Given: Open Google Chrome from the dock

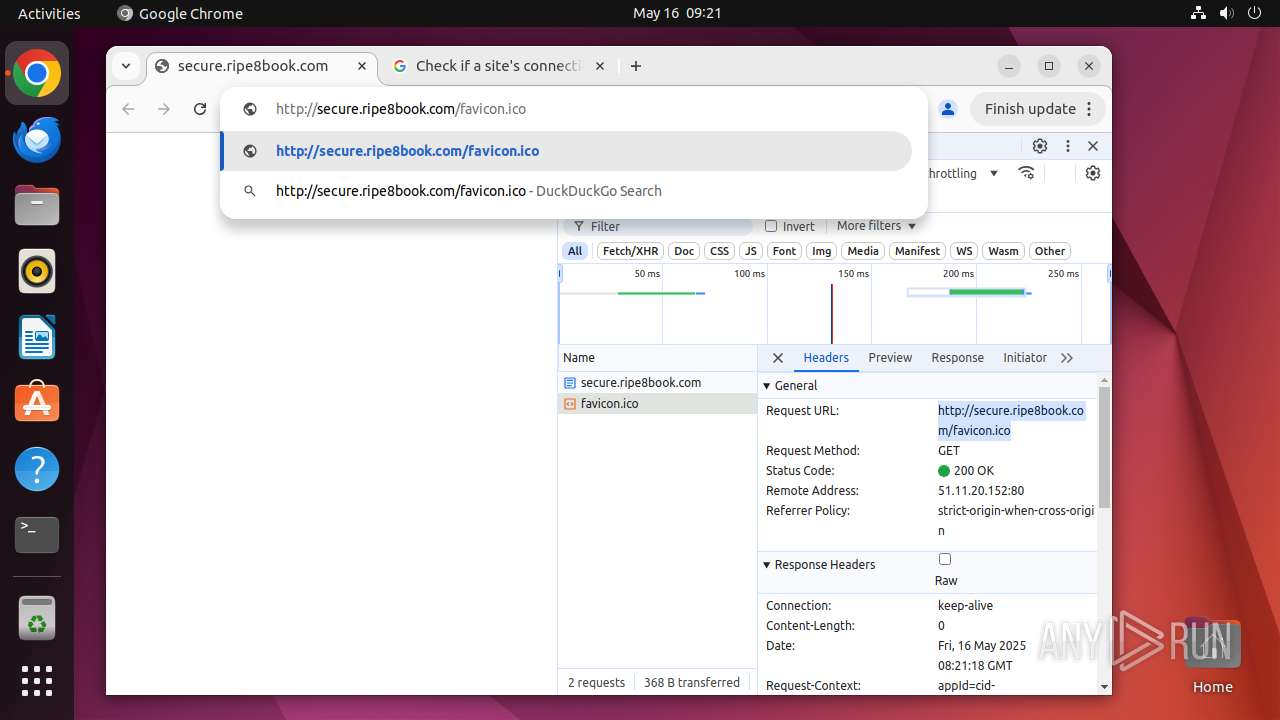Looking at the screenshot, I should (x=37, y=74).
